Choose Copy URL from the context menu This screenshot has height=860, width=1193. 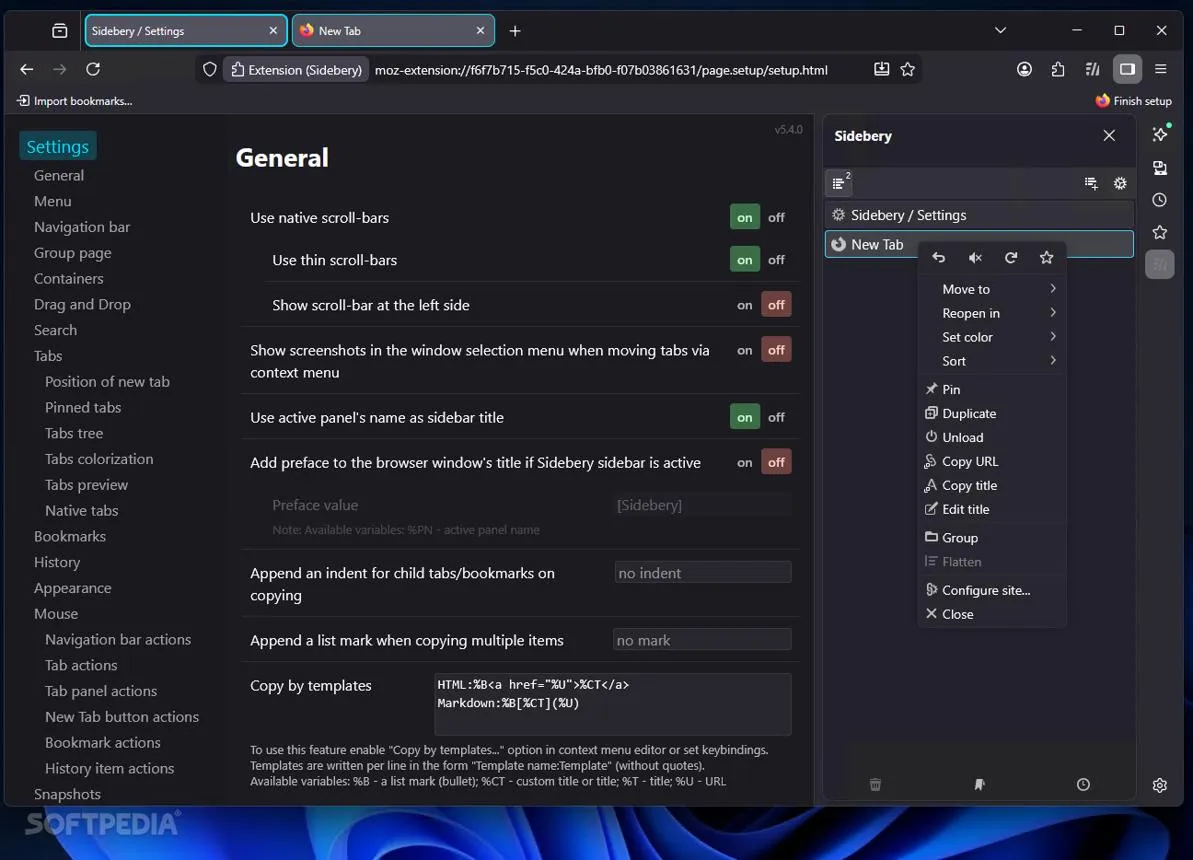[x=991, y=461]
